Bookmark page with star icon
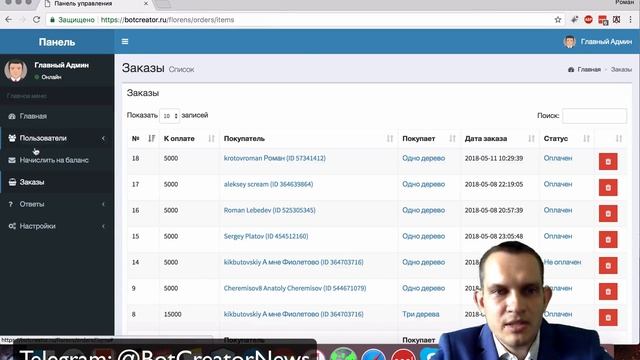 click(x=558, y=20)
